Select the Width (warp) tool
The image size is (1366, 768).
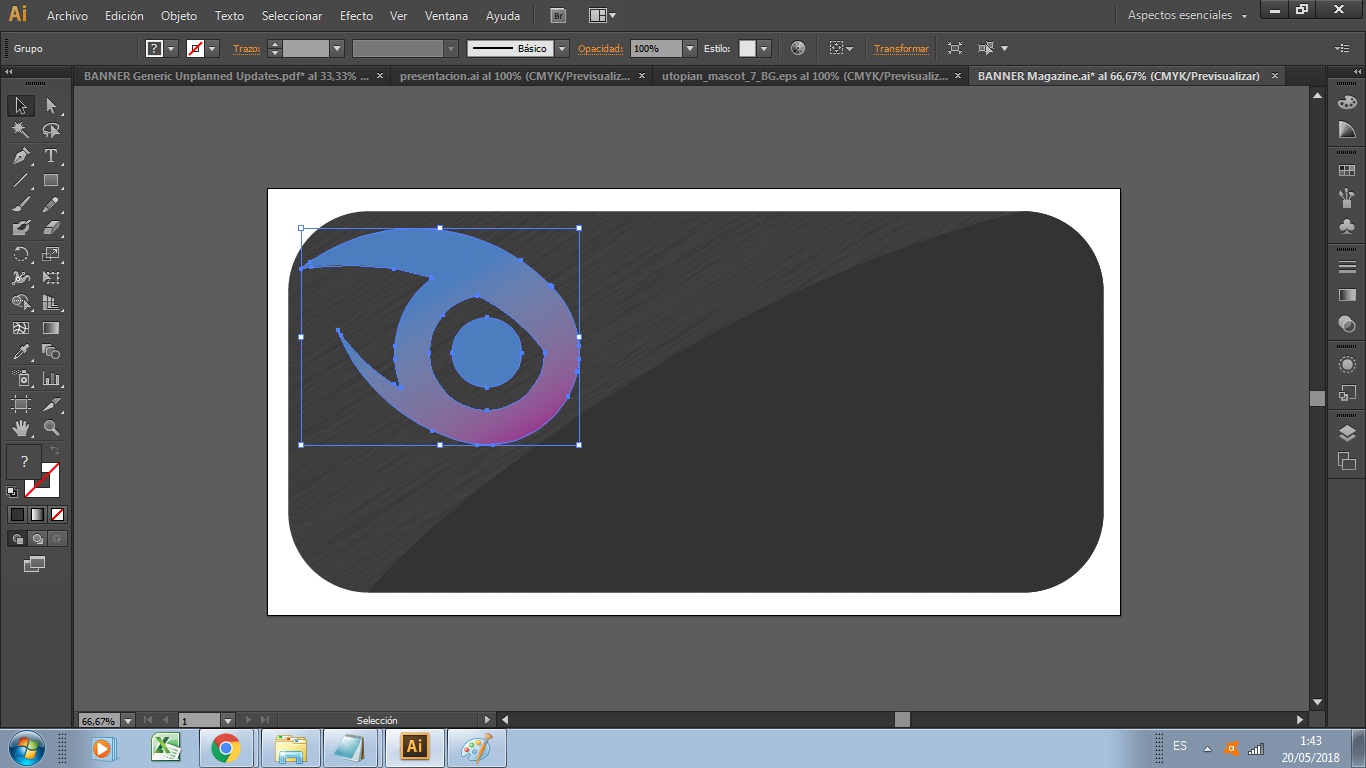click(21, 278)
